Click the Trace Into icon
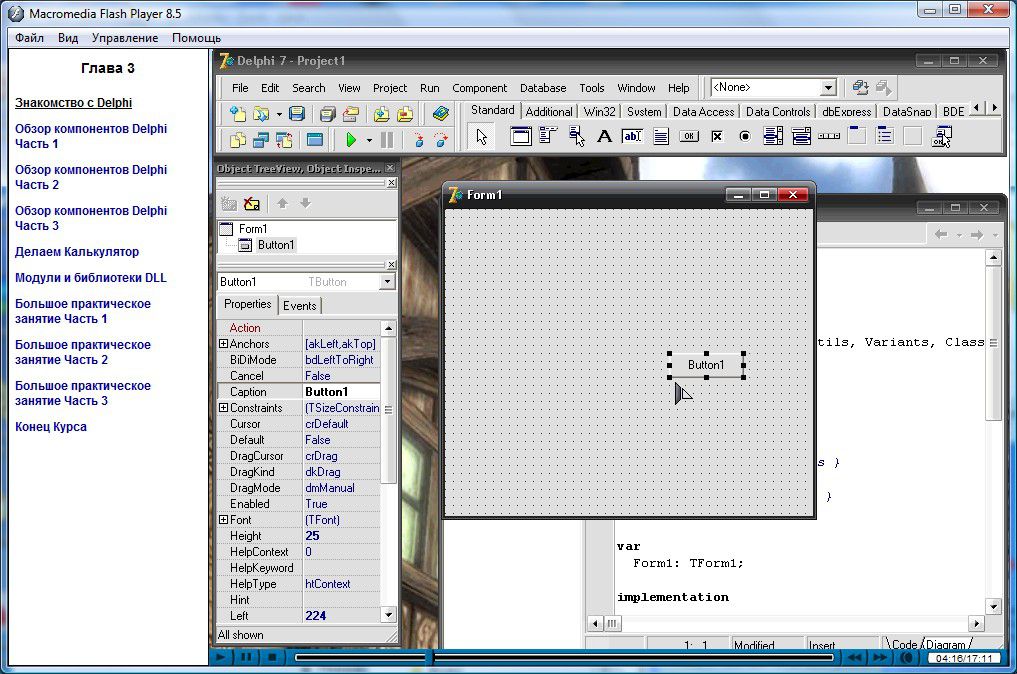Screen dimensions: 1017x674 click(418, 139)
